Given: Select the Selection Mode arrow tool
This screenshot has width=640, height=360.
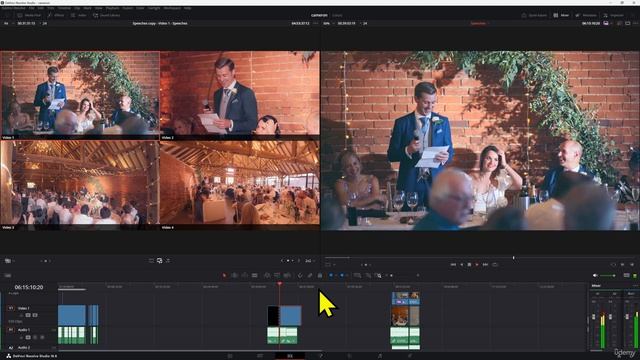Looking at the screenshot, I should pos(224,276).
